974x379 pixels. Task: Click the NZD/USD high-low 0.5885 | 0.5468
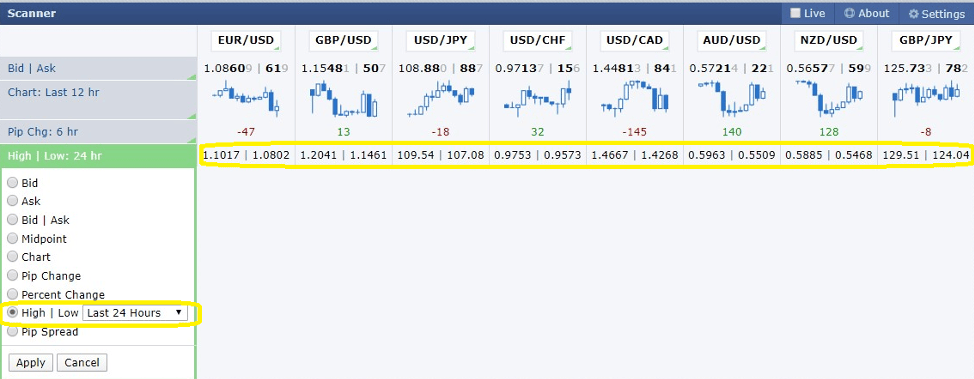tap(829, 155)
